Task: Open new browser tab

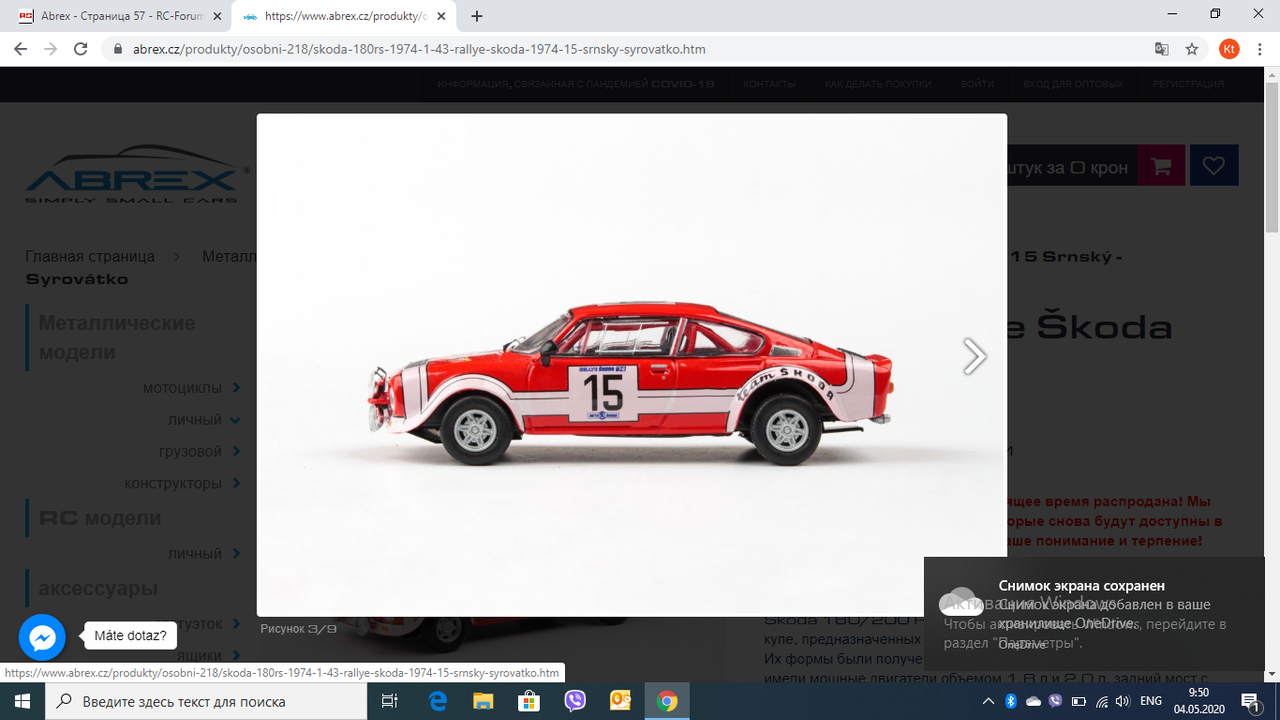Action: point(477,16)
